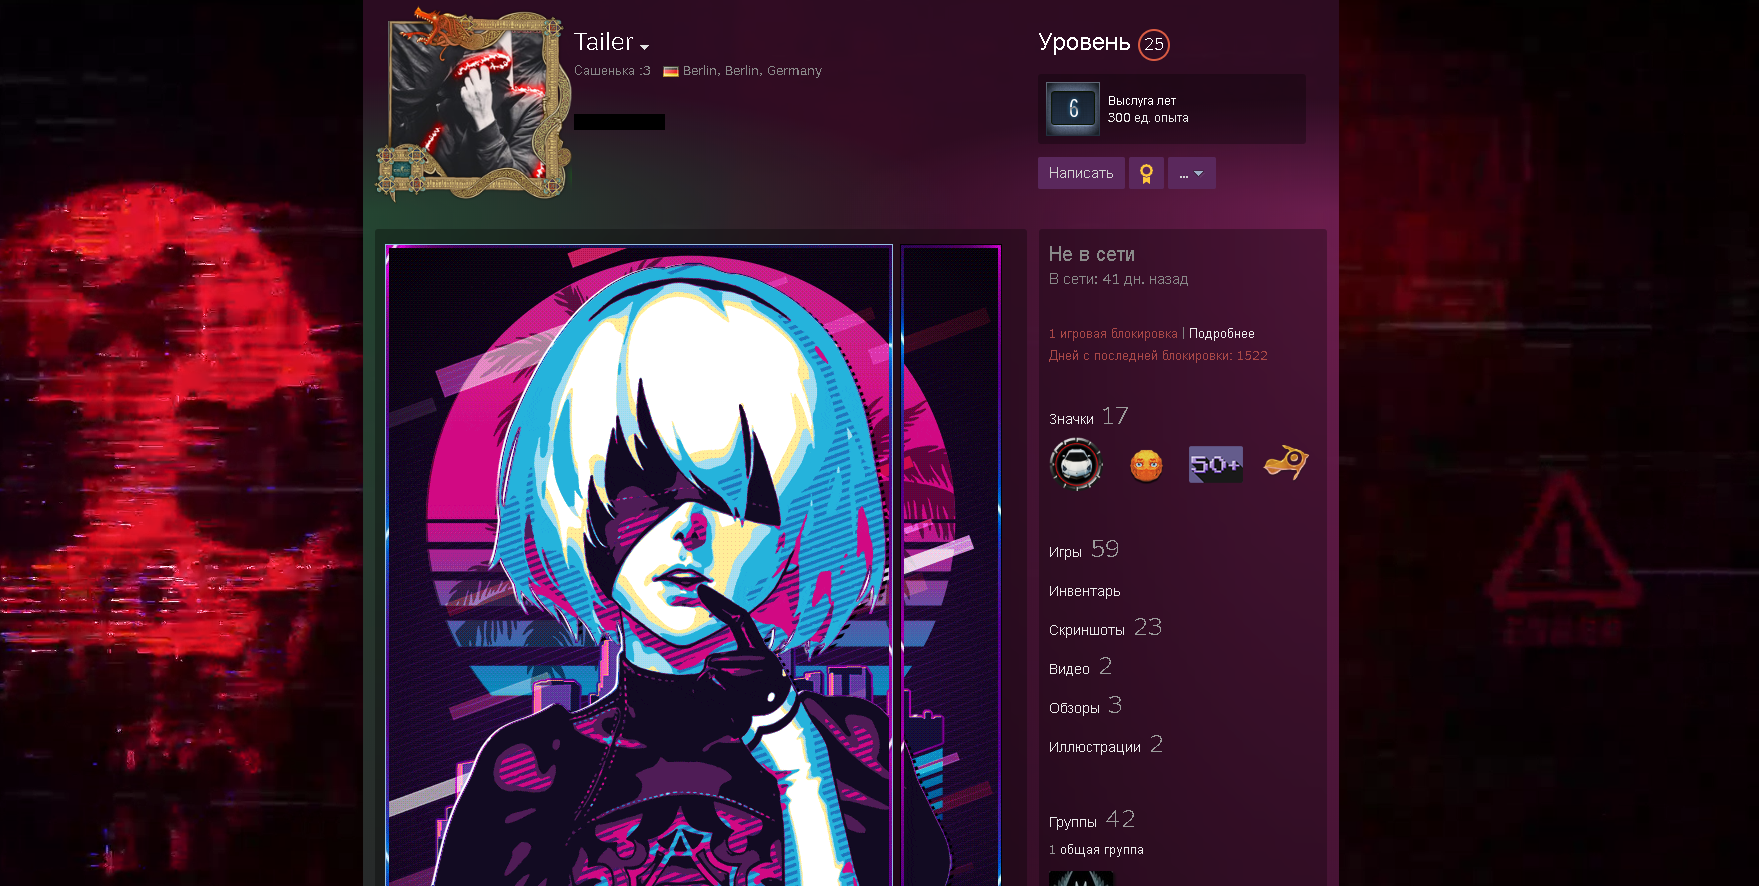Open the 1 игровая блокировка link
This screenshot has height=886, width=1759.
[1113, 334]
